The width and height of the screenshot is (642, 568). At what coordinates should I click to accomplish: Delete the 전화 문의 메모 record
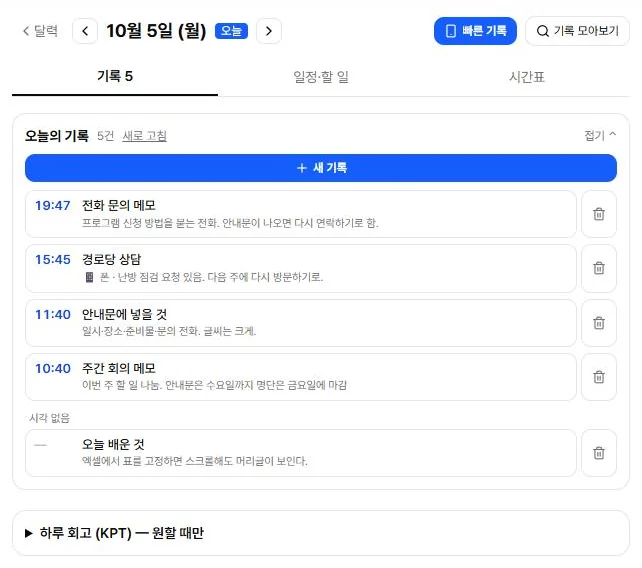coord(599,214)
